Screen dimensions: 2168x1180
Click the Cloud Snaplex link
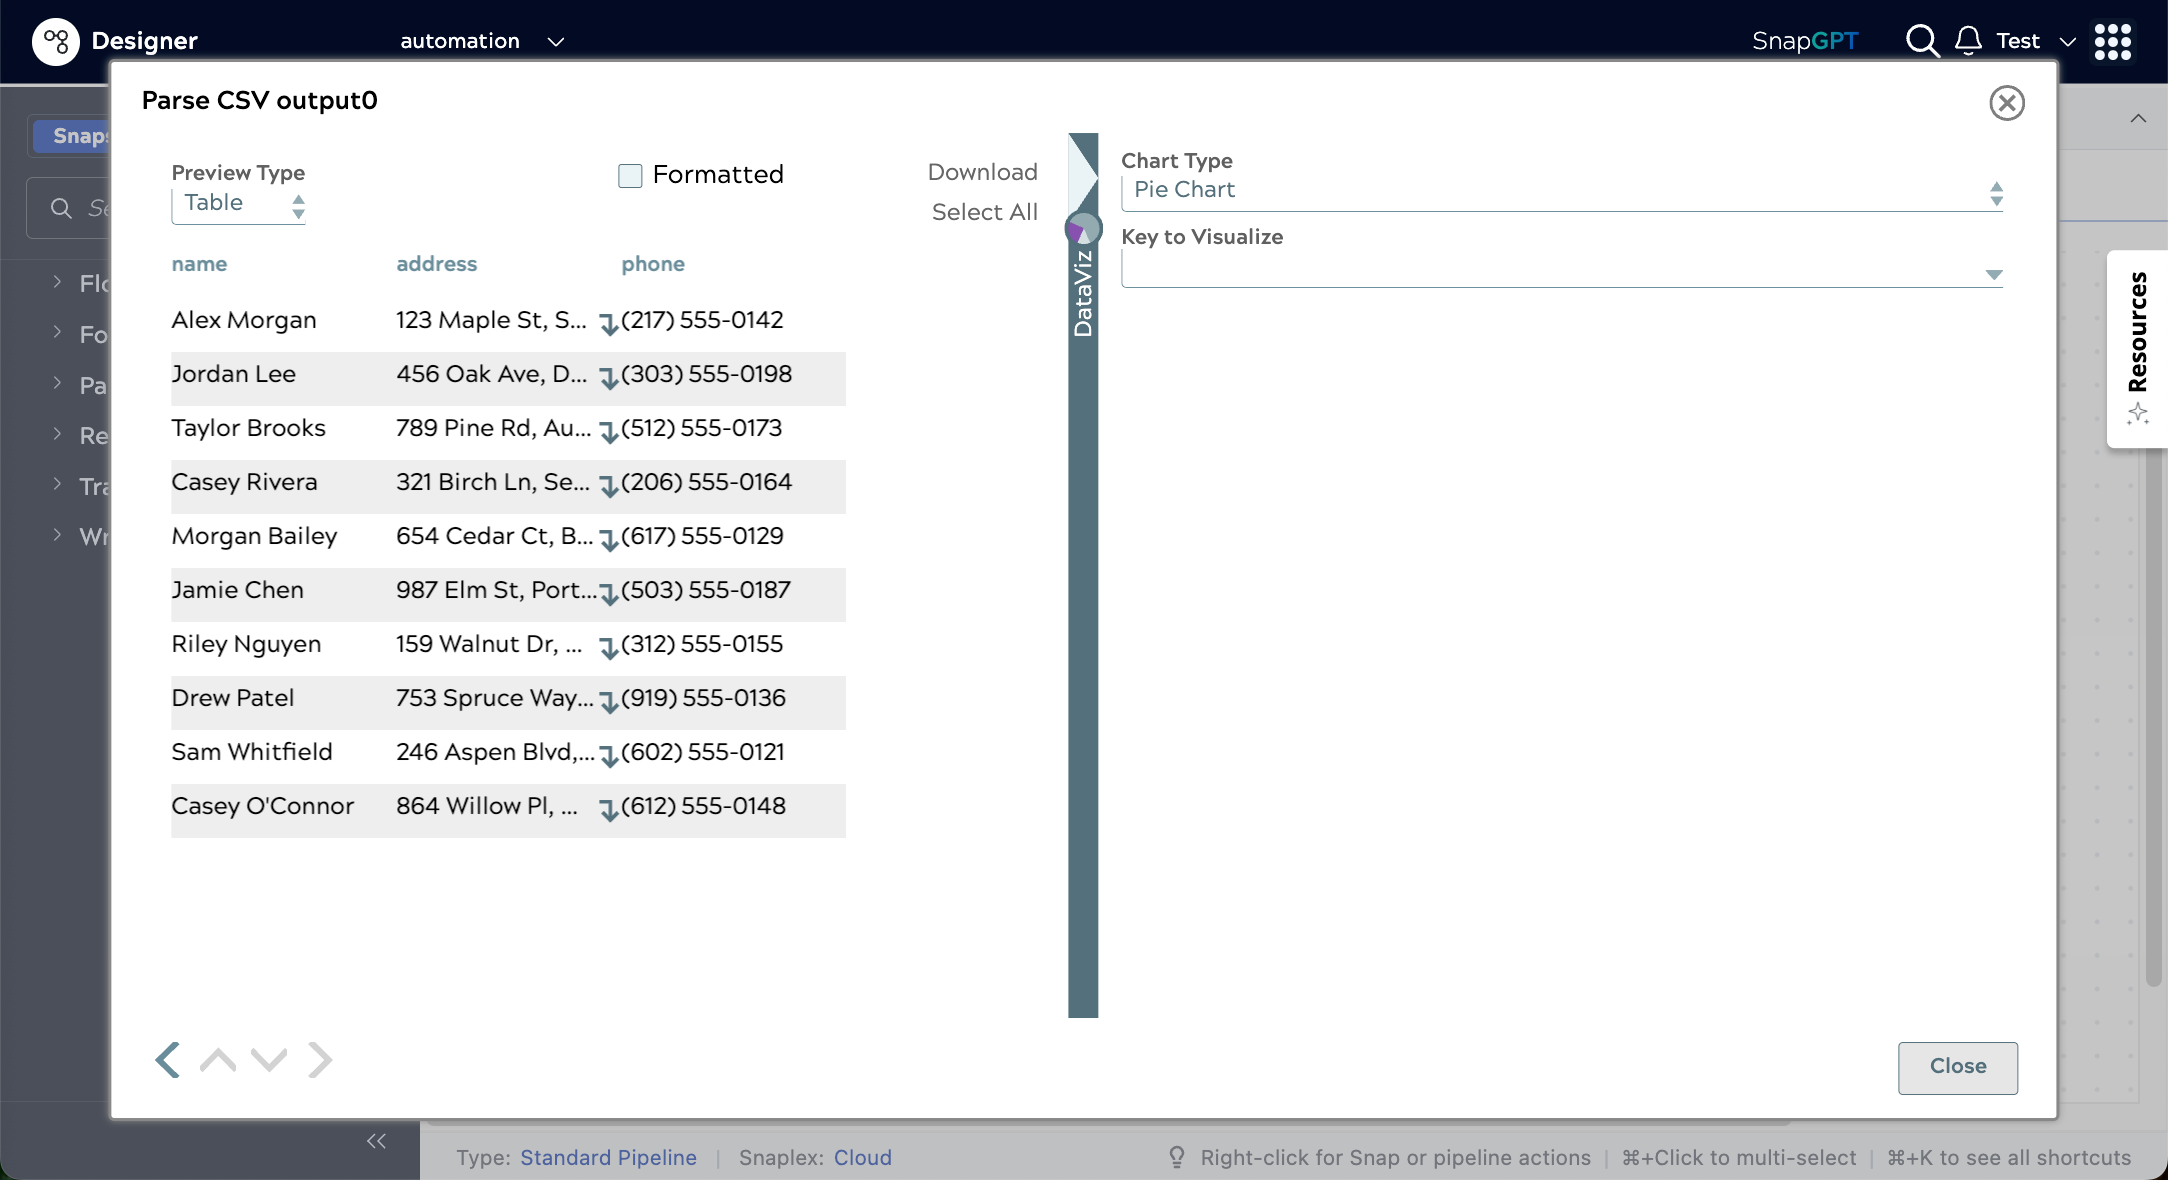862,1157
